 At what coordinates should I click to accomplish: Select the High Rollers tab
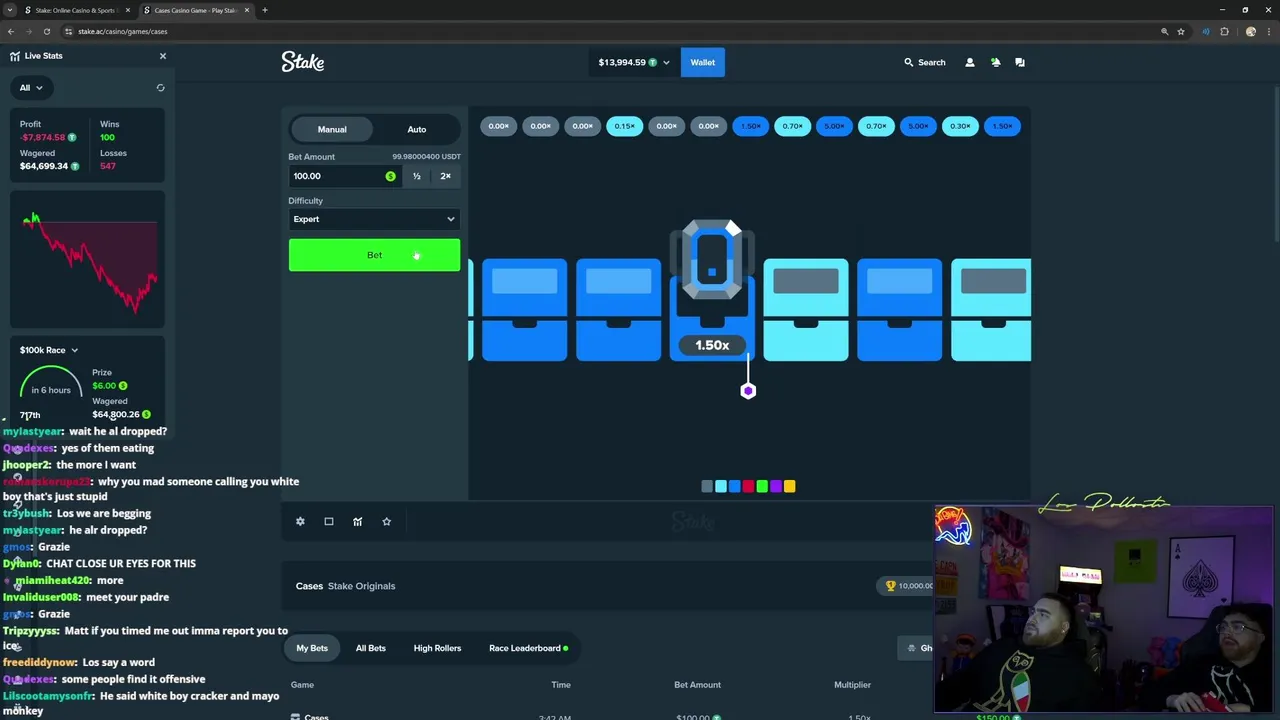(x=437, y=648)
